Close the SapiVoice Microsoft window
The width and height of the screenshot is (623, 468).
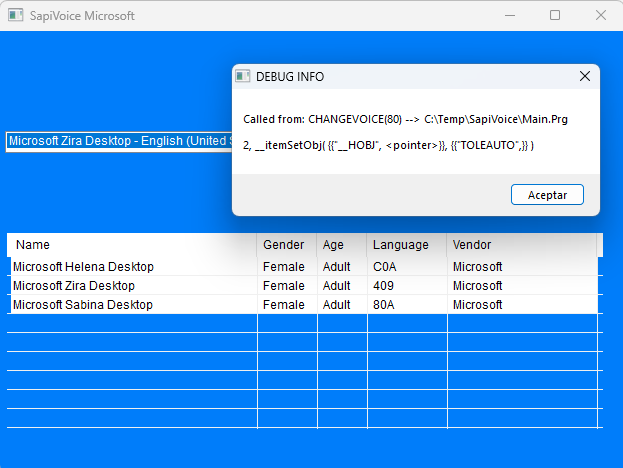(601, 15)
